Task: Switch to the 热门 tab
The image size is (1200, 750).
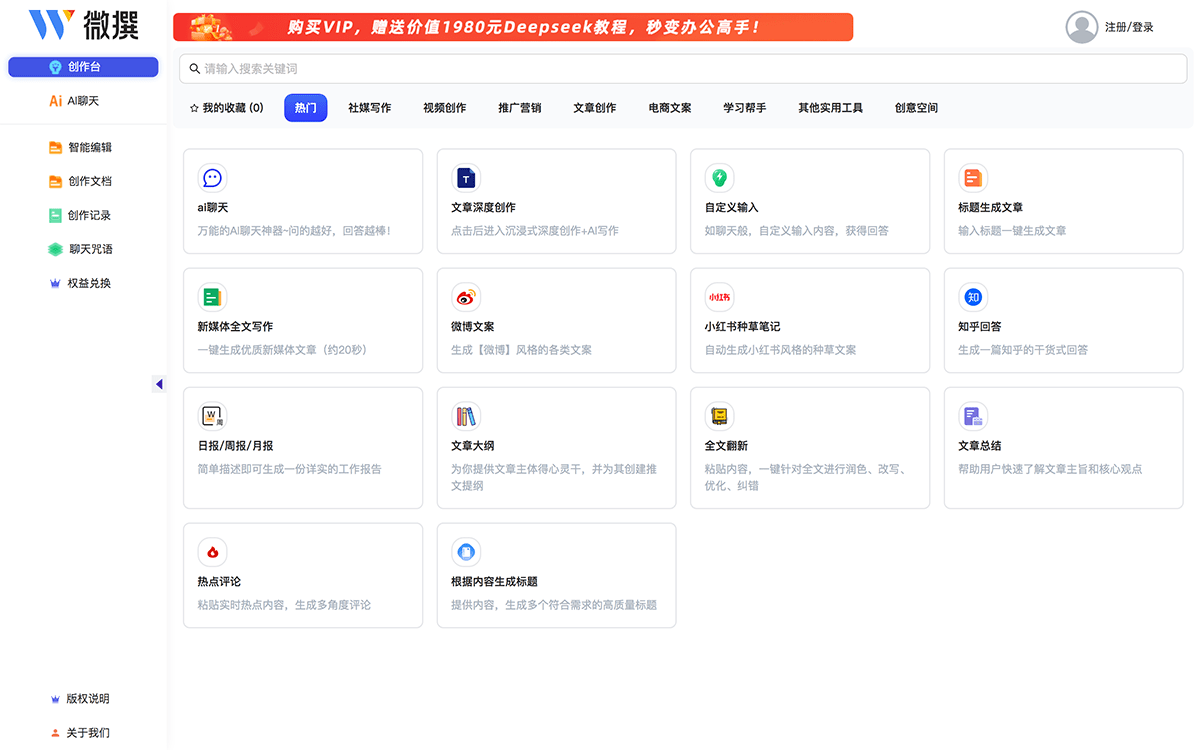Action: coord(305,107)
